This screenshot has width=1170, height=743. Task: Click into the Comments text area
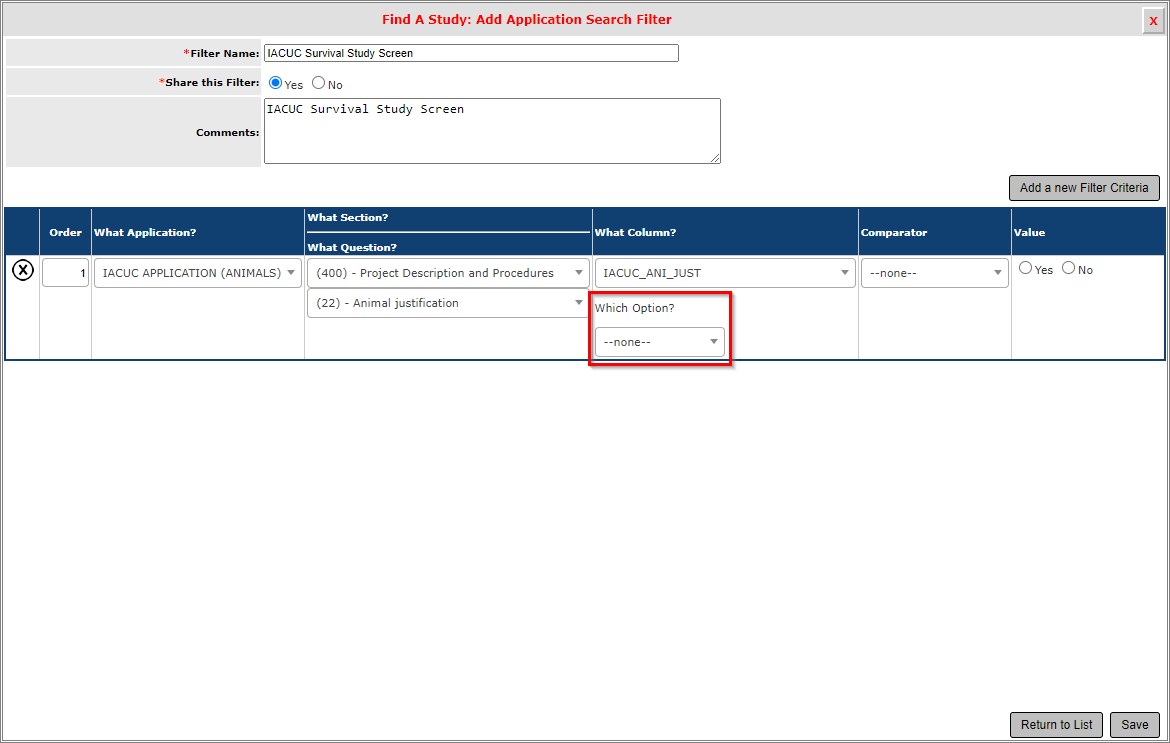(492, 131)
